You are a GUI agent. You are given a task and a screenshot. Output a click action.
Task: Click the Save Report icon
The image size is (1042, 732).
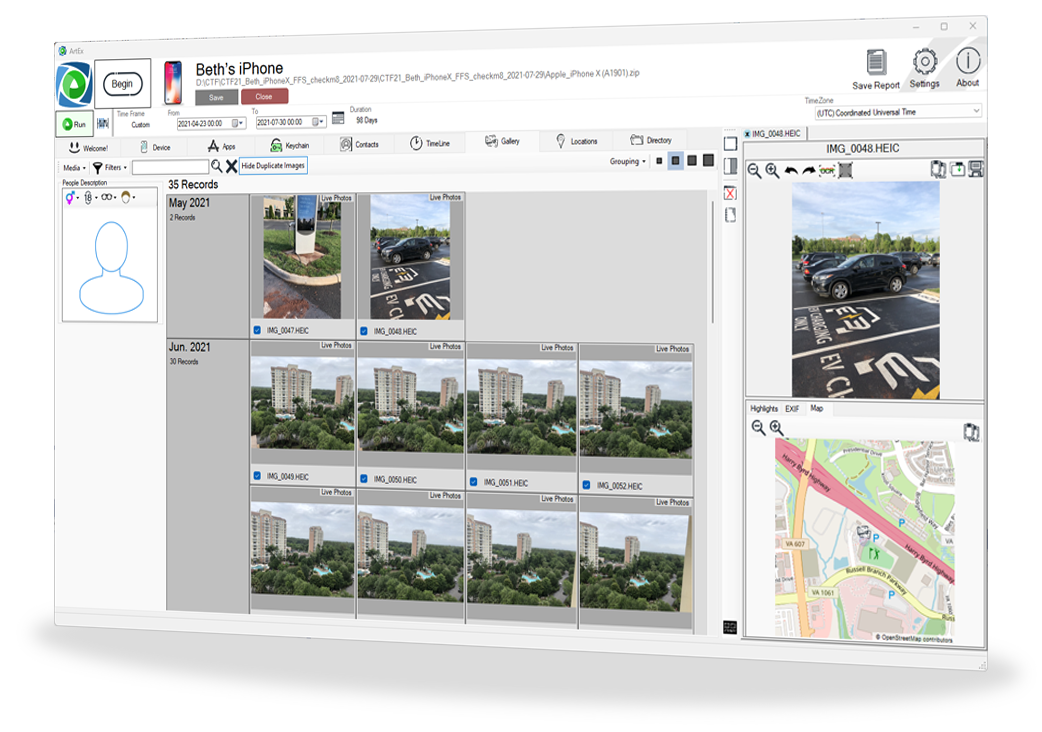876,63
